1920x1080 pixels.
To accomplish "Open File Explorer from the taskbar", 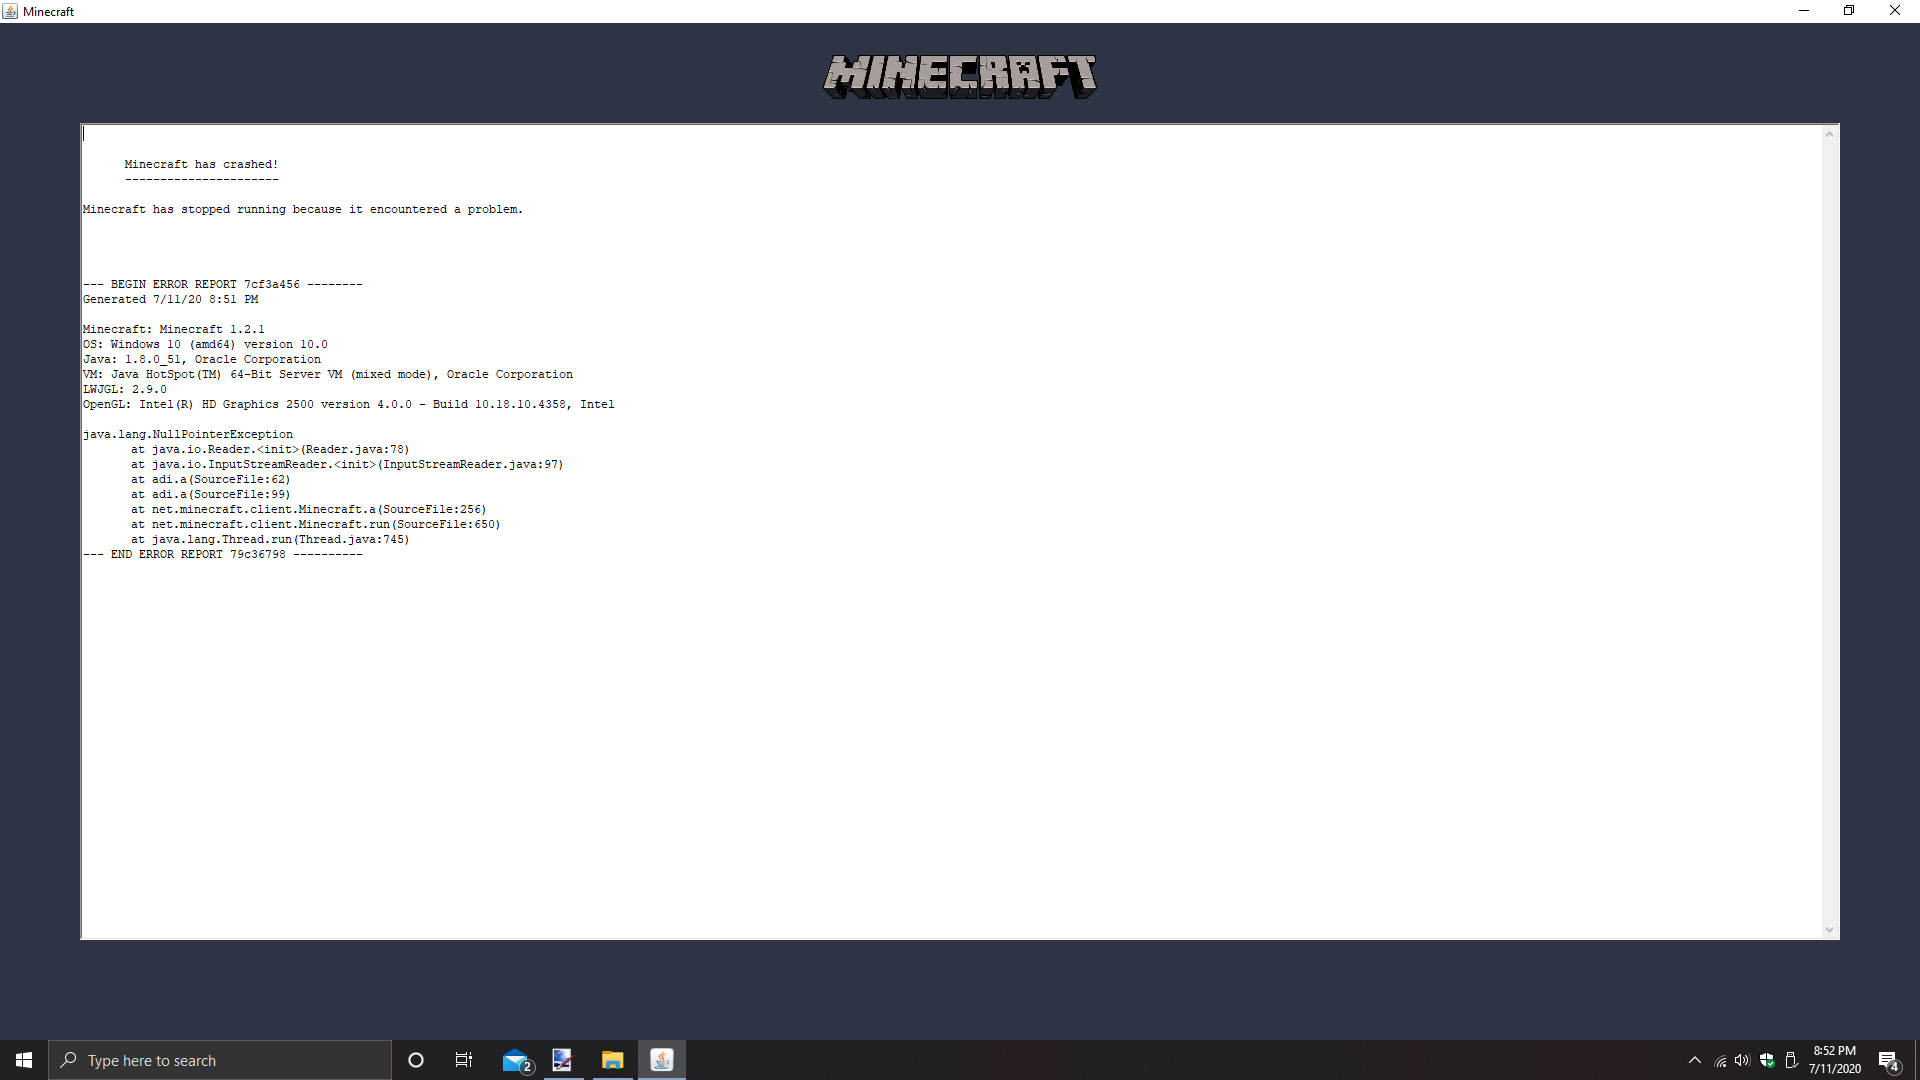I will pyautogui.click(x=612, y=1060).
